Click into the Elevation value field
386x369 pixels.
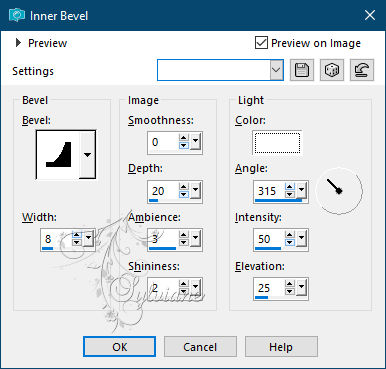pos(270,288)
